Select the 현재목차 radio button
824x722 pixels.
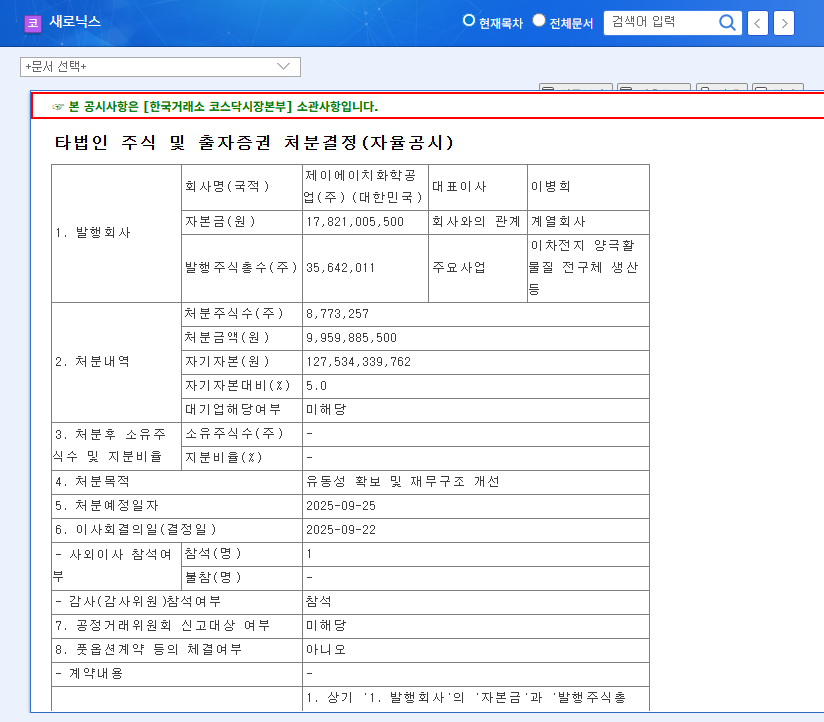pos(468,20)
